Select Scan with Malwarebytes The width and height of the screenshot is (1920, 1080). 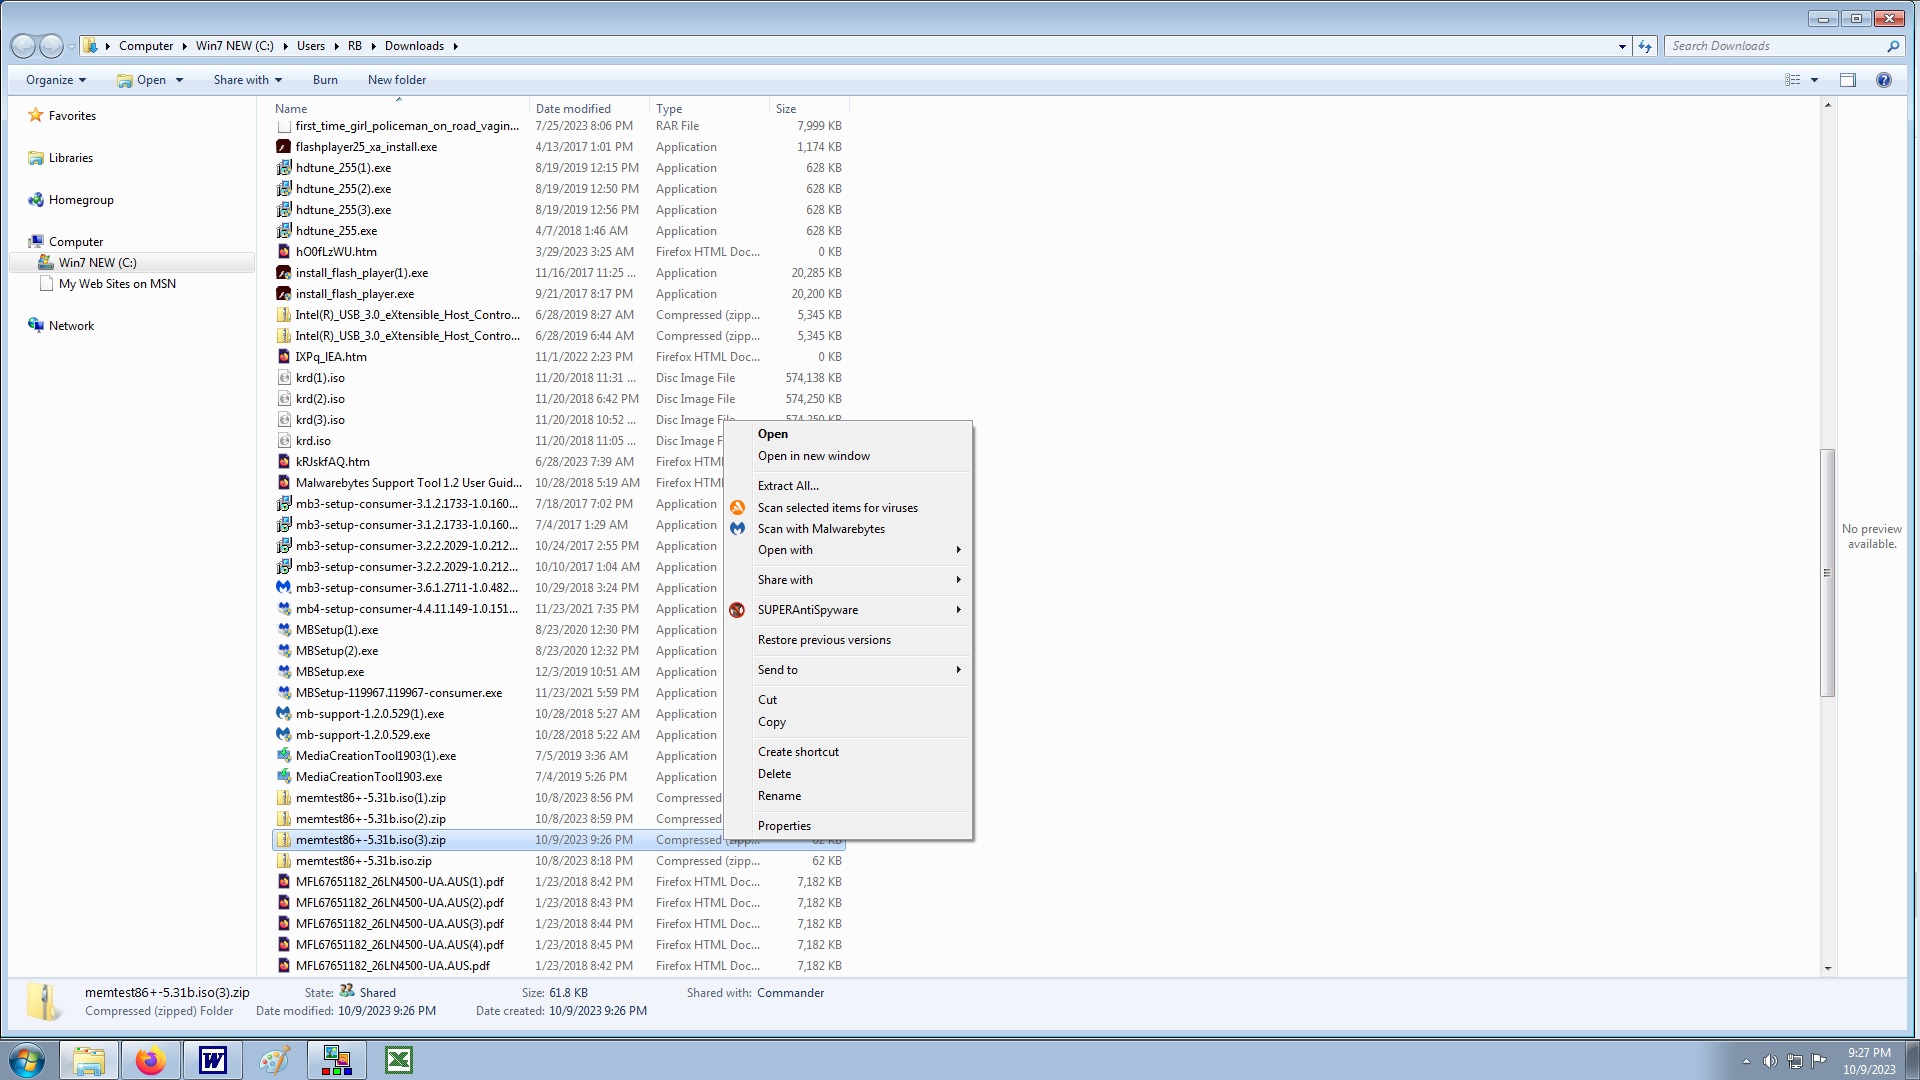tap(821, 529)
